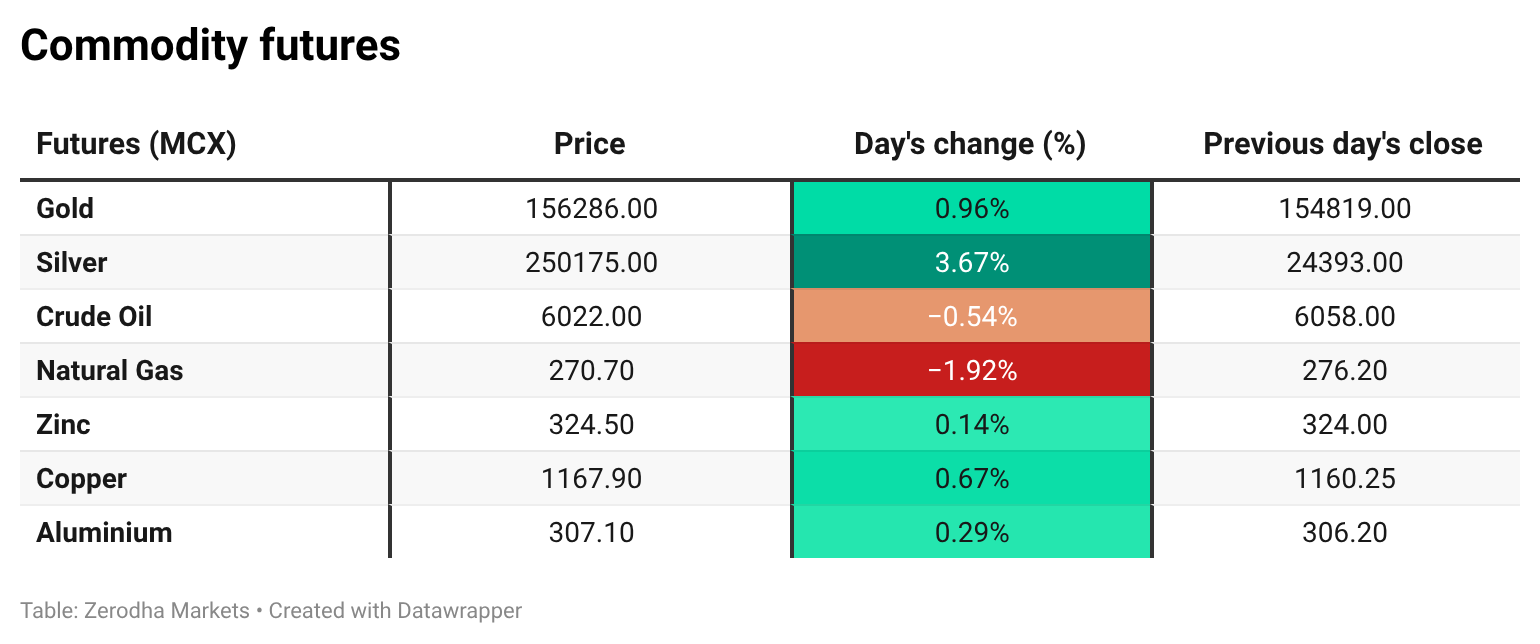Select the Silver row label

(72, 263)
